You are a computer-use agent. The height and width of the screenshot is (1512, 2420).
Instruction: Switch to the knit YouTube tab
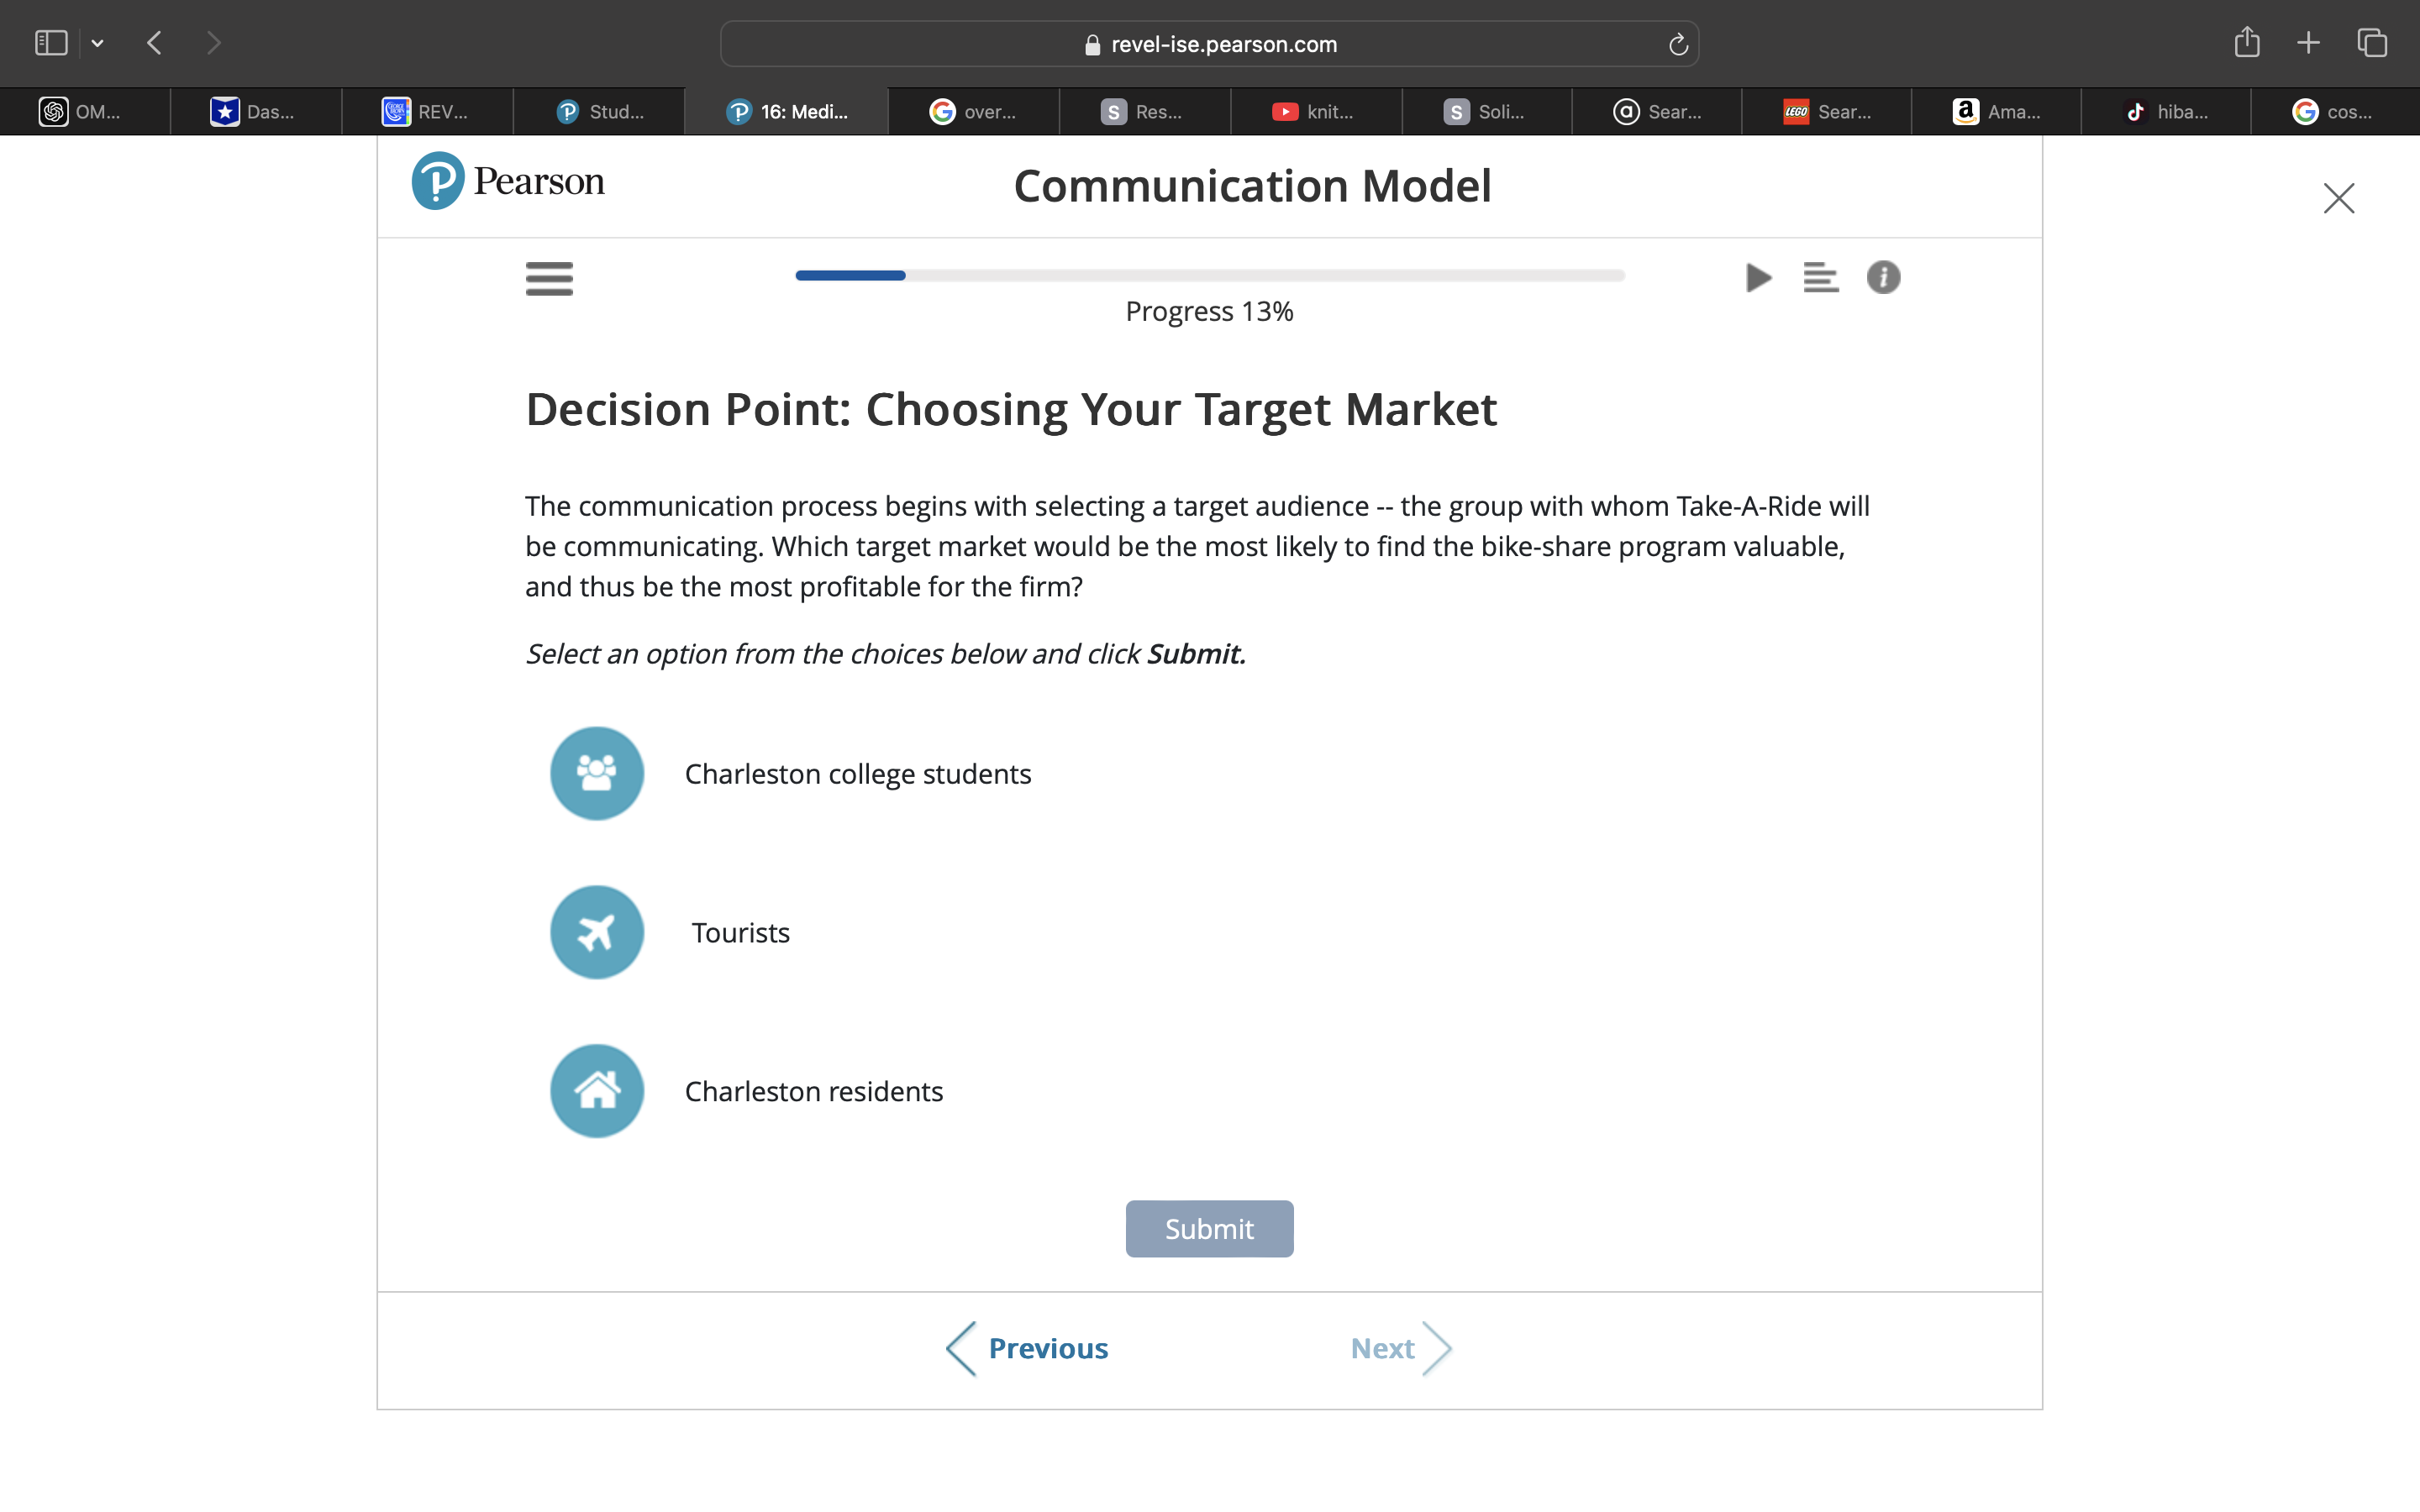pyautogui.click(x=1314, y=112)
